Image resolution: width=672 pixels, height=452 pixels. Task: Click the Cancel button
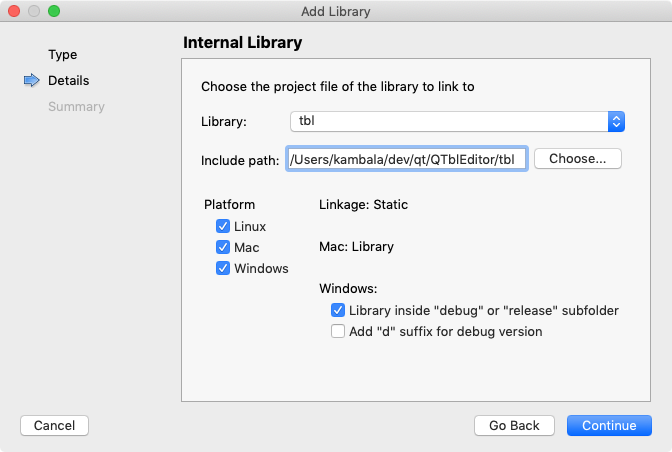[54, 425]
